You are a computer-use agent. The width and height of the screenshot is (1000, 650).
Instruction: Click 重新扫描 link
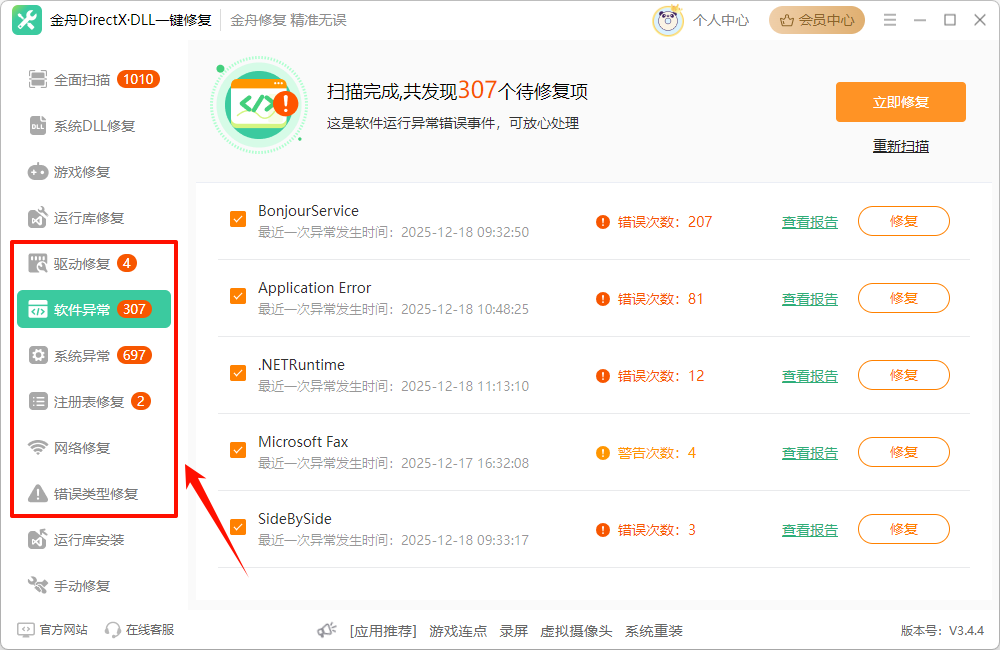[x=900, y=146]
